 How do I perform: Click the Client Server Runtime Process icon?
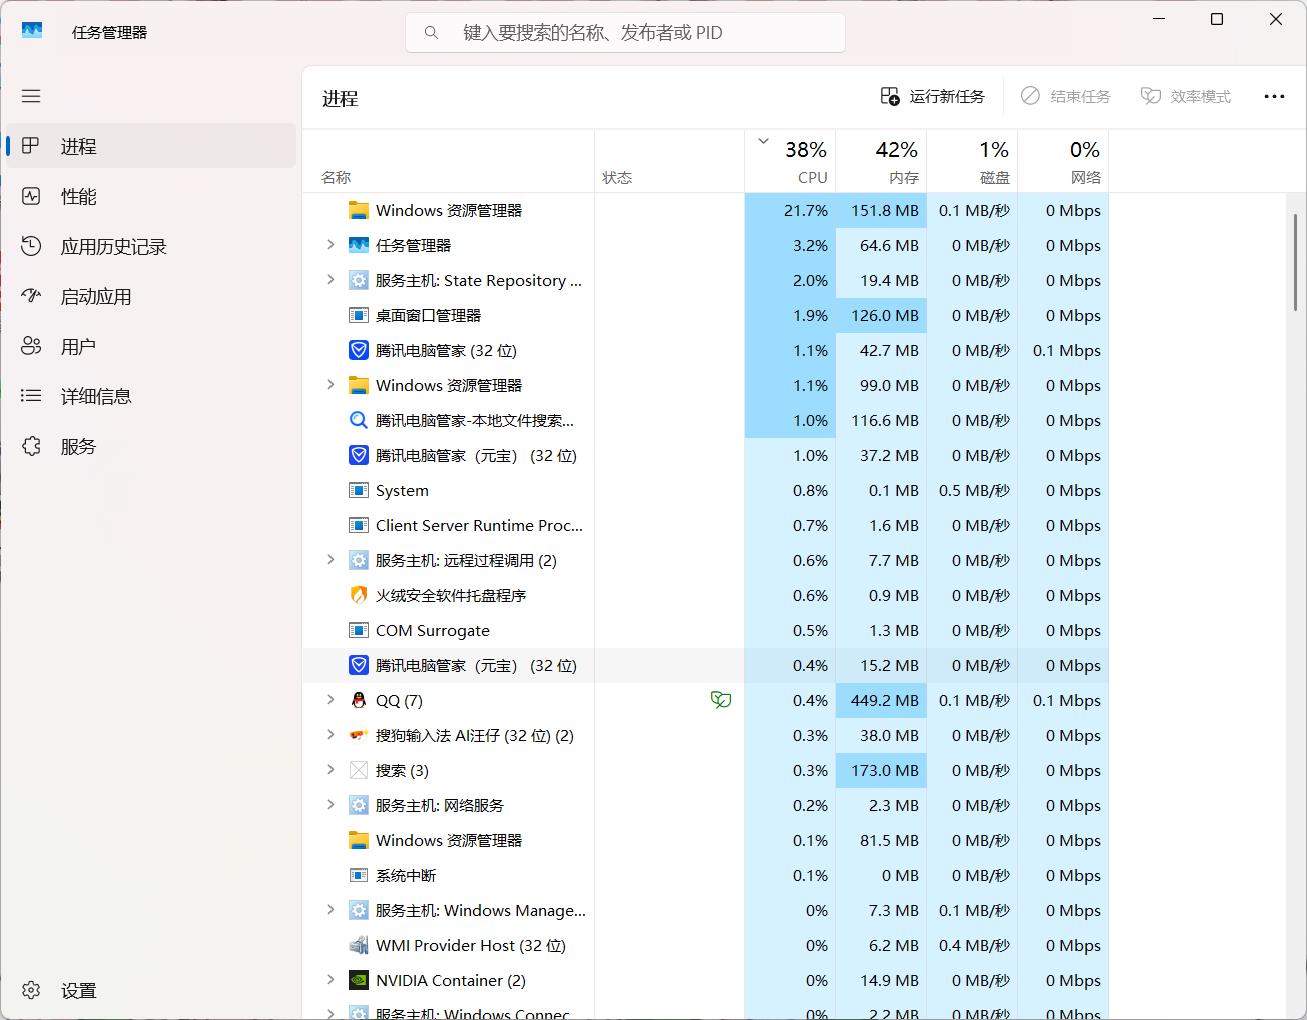pyautogui.click(x=359, y=525)
